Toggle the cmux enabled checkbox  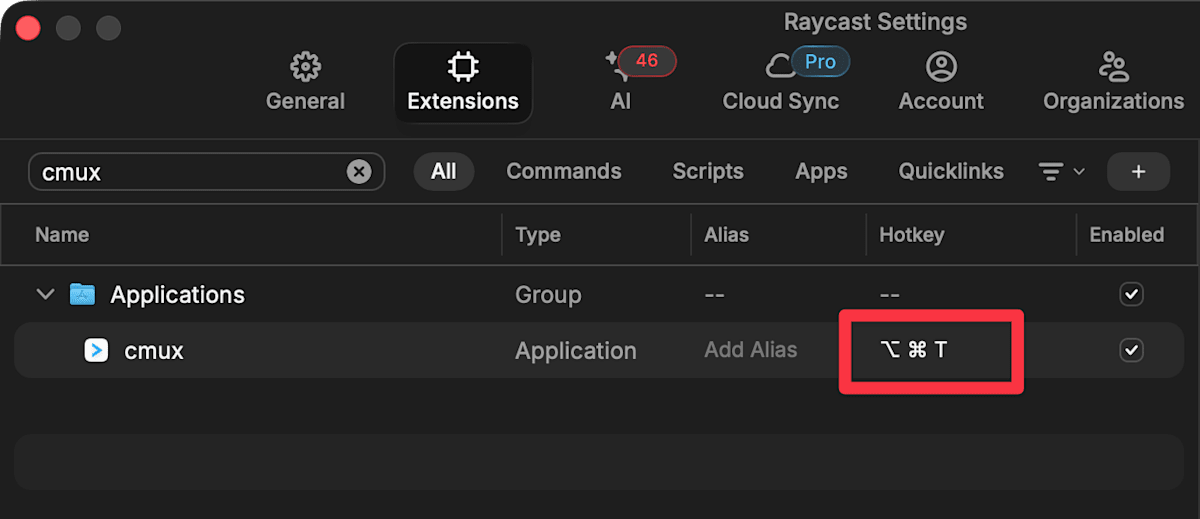(1131, 350)
